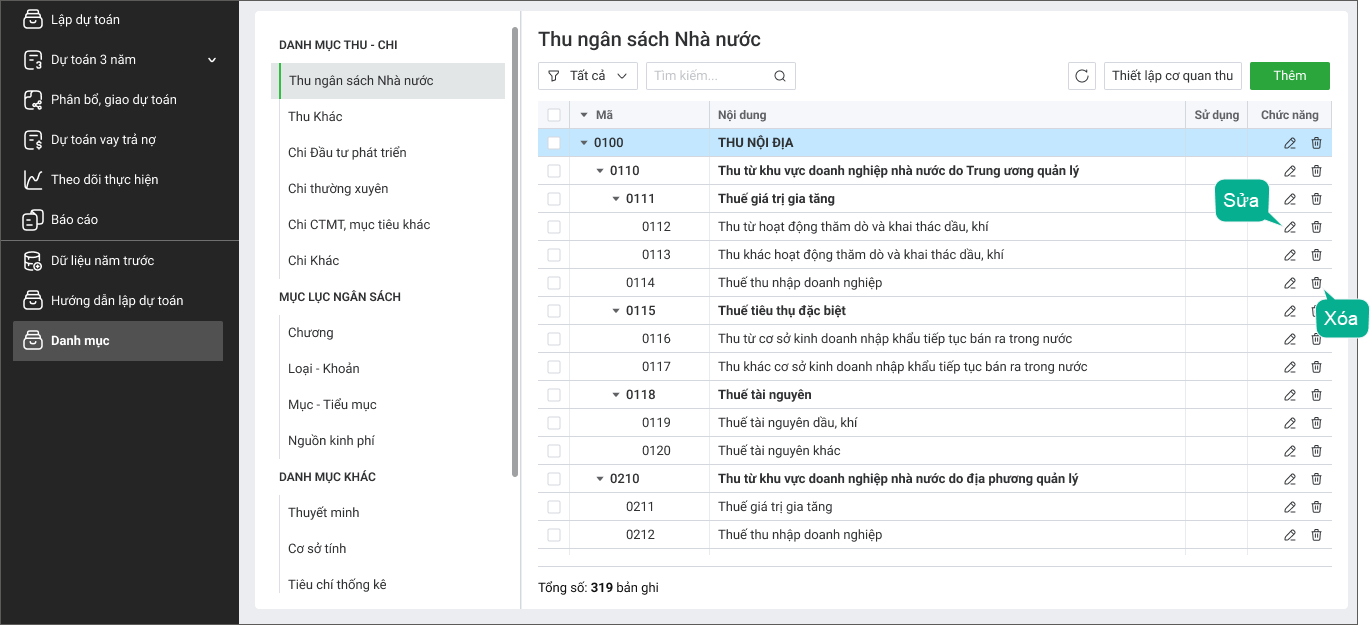The height and width of the screenshot is (625, 1372).
Task: Expand Dự toán 3 năm submenu chevron
Action: [x=212, y=60]
